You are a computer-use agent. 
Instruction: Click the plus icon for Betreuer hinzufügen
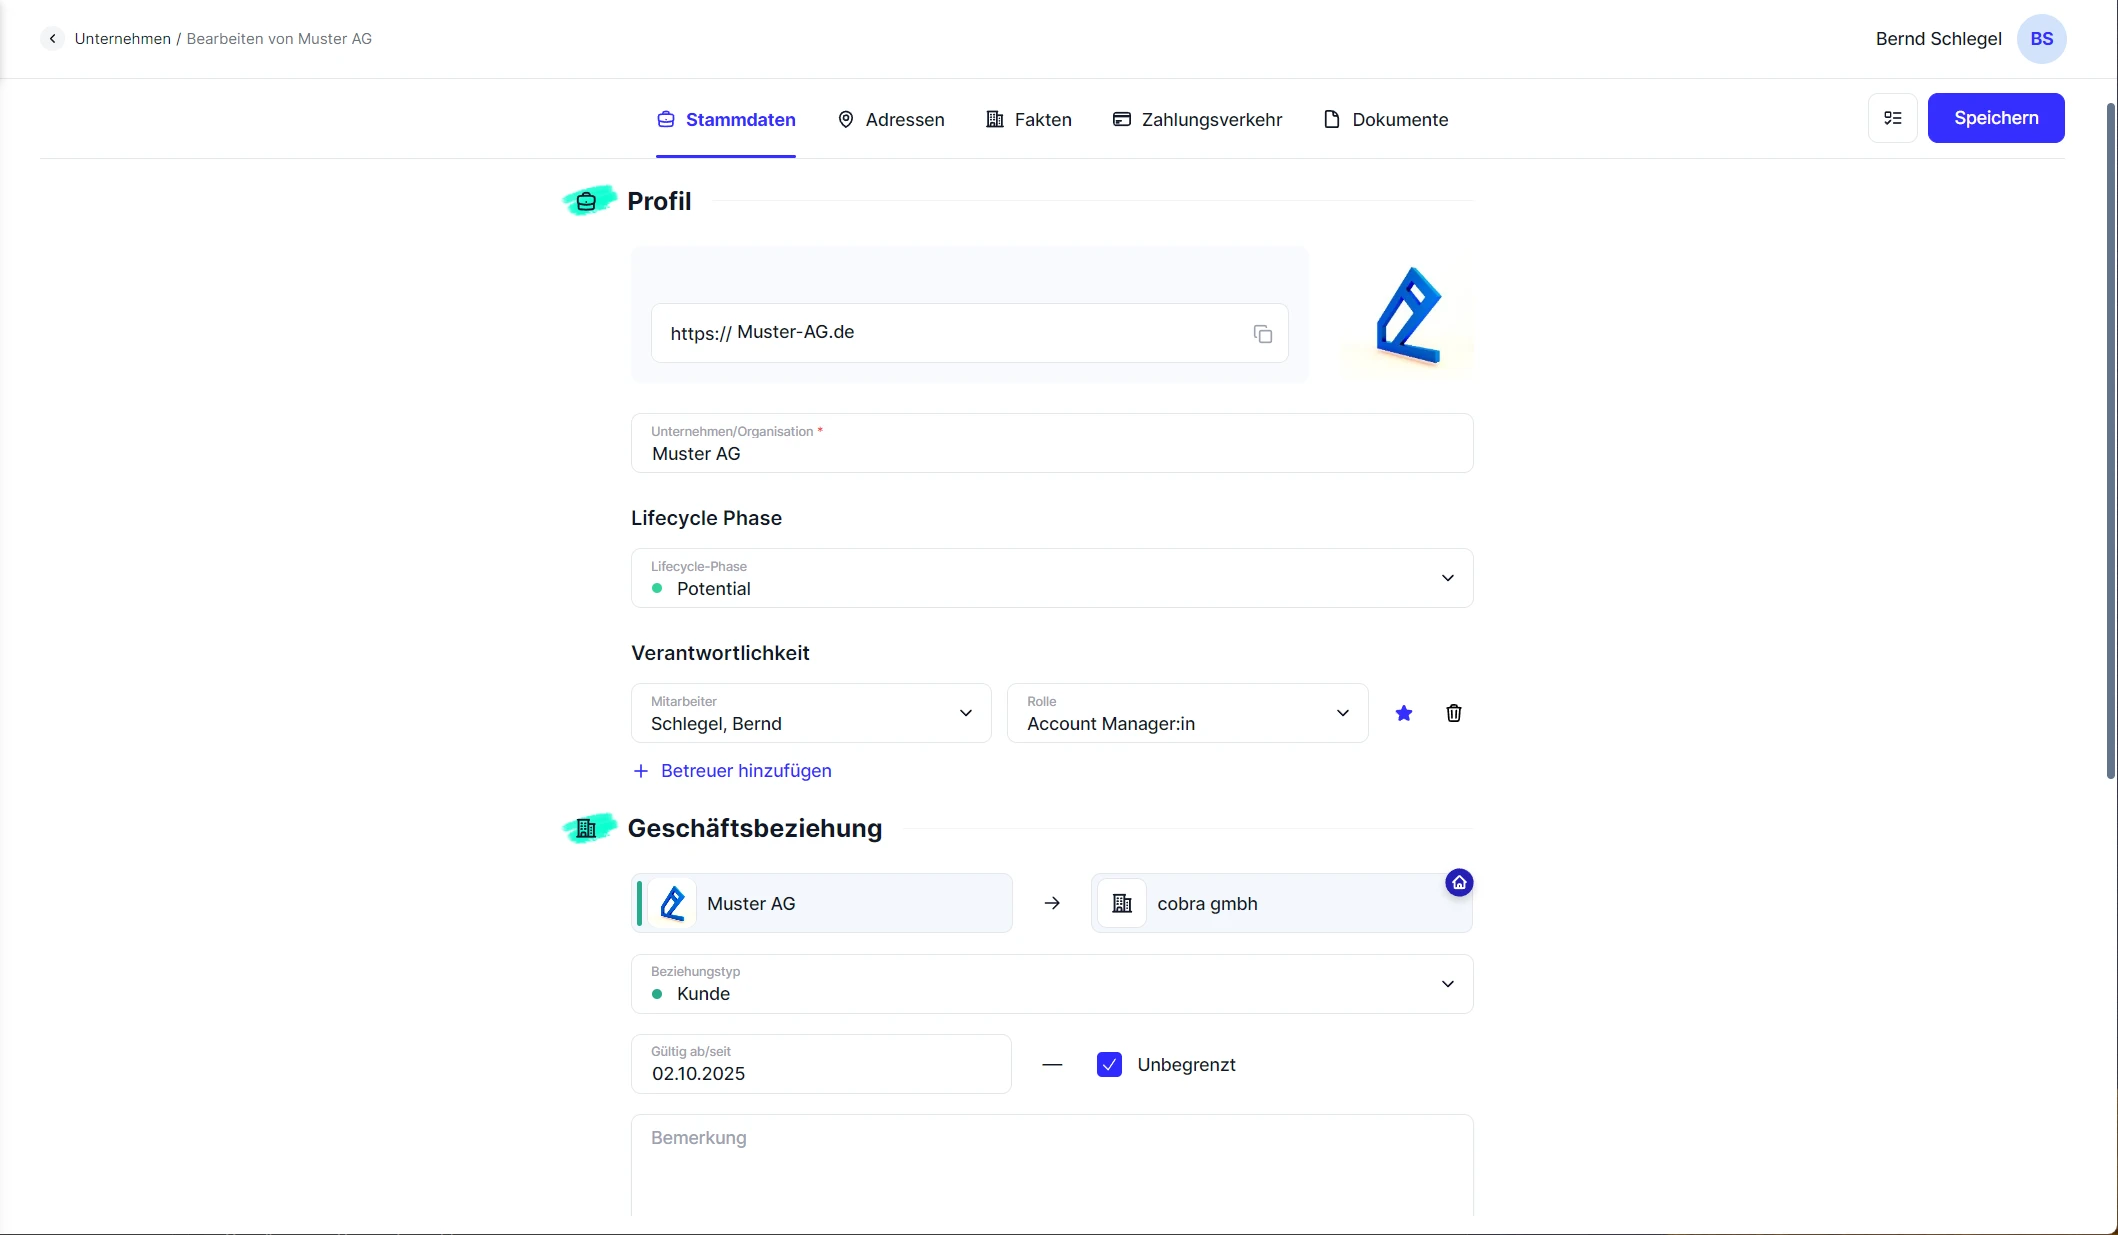tap(641, 771)
